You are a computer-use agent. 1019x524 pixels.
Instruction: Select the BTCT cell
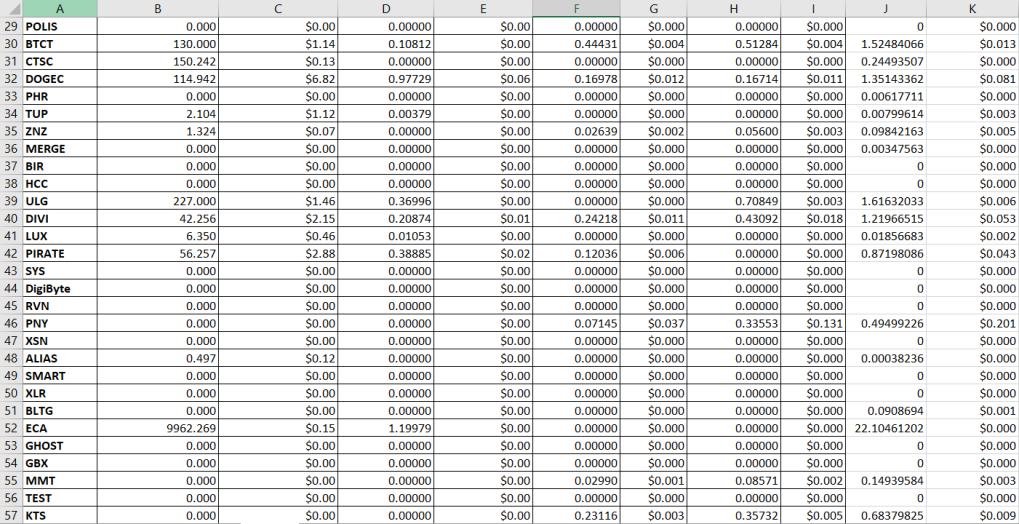point(60,44)
